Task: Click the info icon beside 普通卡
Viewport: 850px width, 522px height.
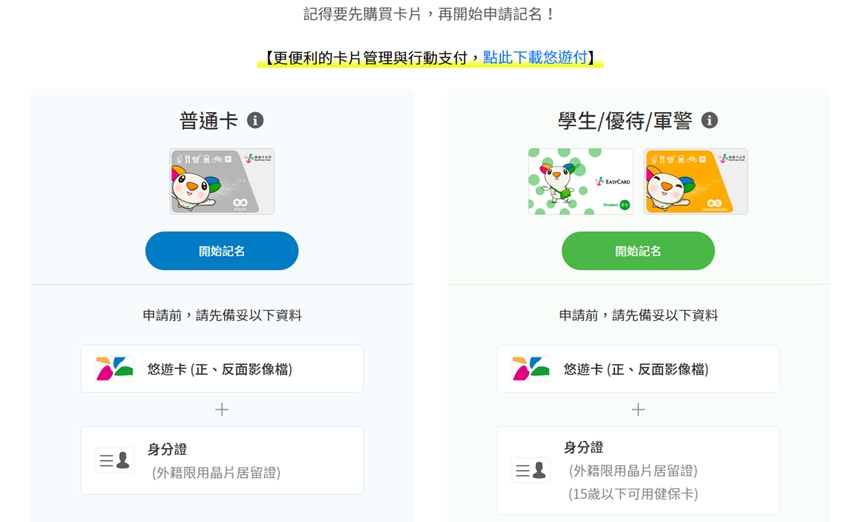Action: [x=255, y=120]
